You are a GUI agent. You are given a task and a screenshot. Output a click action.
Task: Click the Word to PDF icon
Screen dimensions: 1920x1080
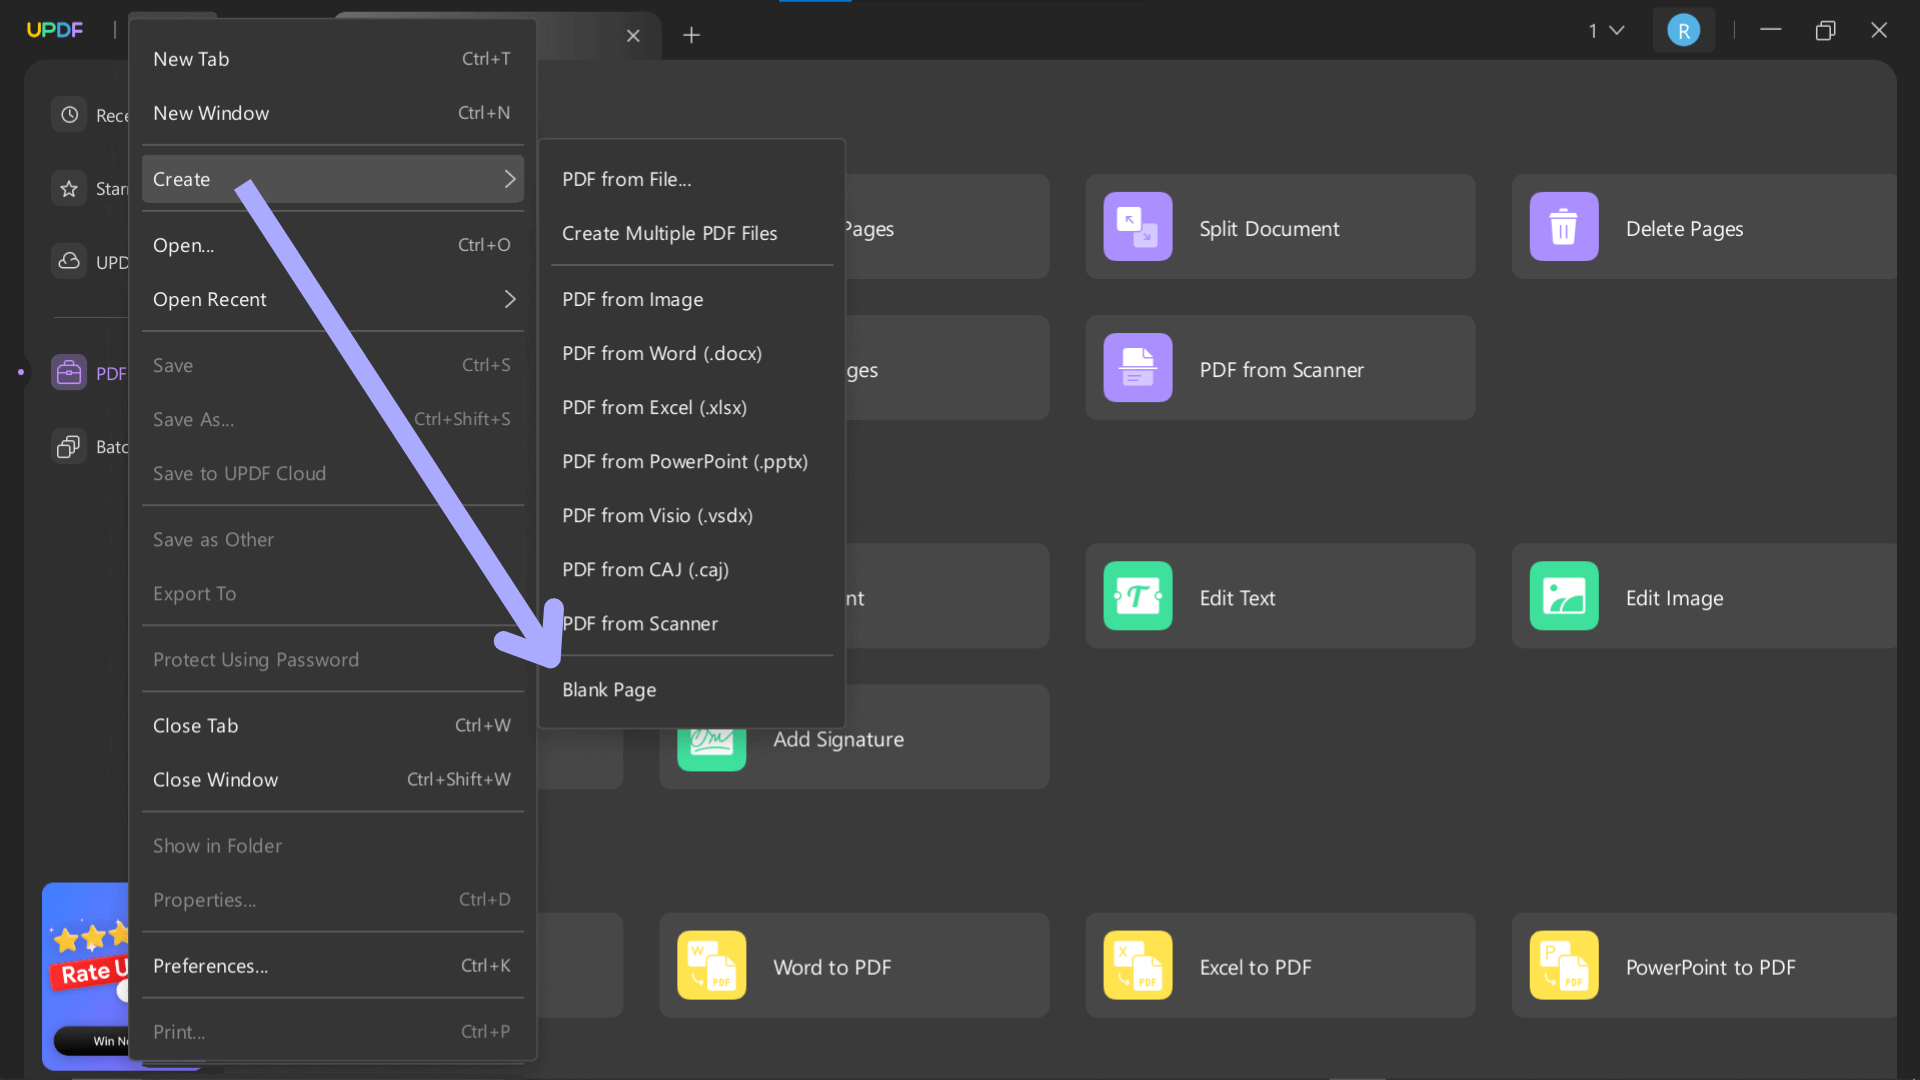pos(711,966)
